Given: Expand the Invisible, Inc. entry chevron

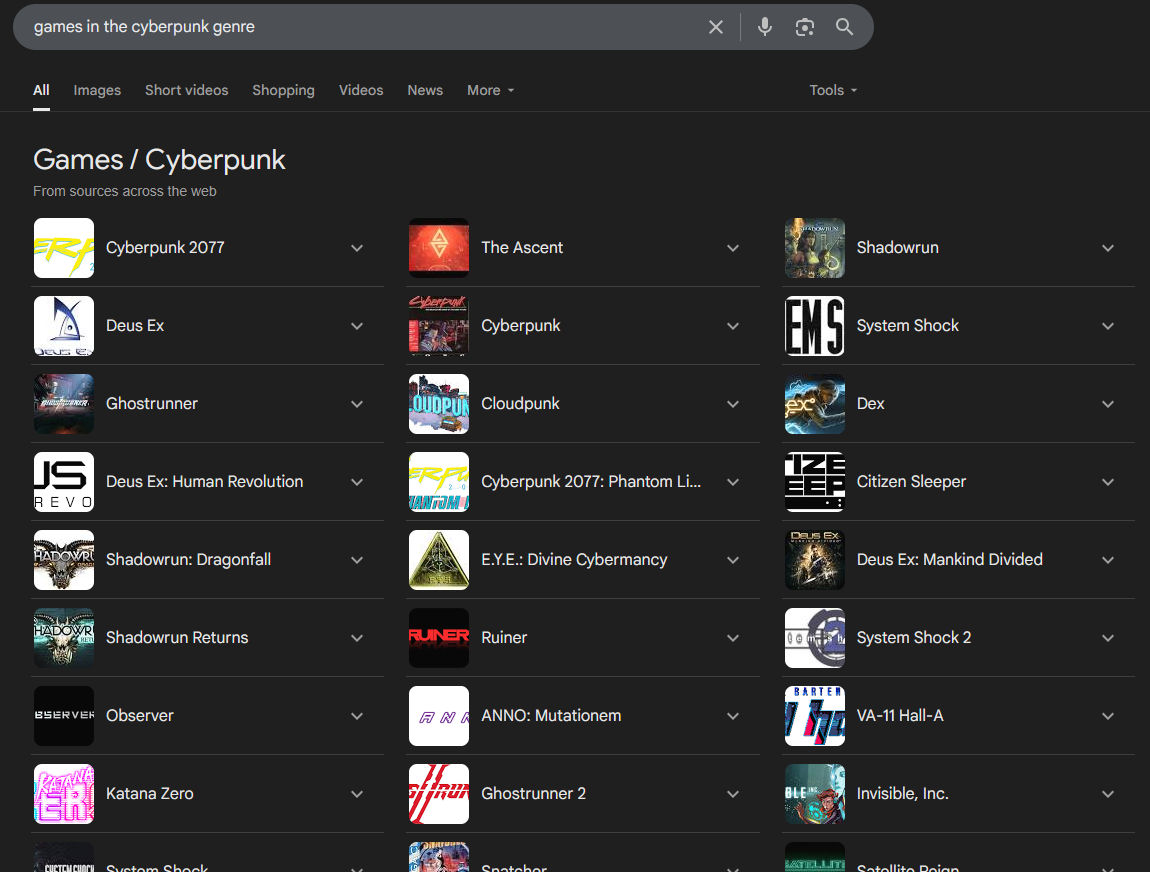Looking at the screenshot, I should (x=1108, y=794).
